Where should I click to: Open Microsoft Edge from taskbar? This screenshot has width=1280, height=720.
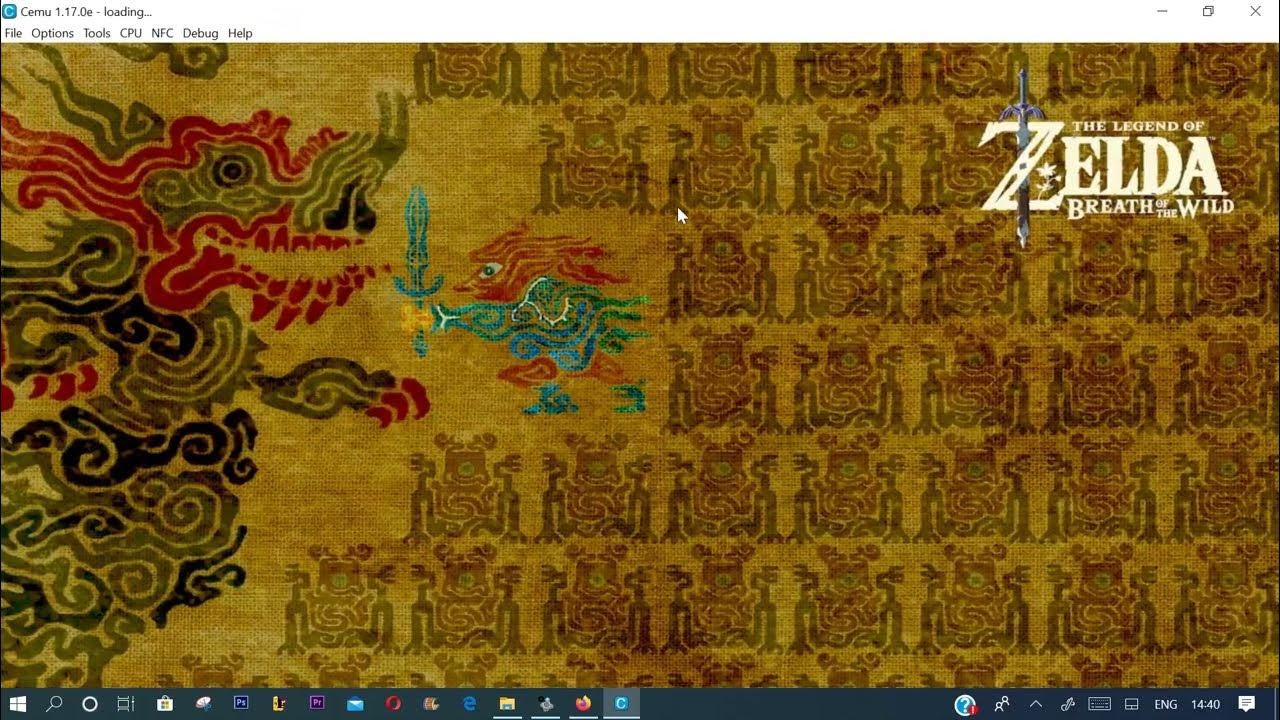click(469, 704)
